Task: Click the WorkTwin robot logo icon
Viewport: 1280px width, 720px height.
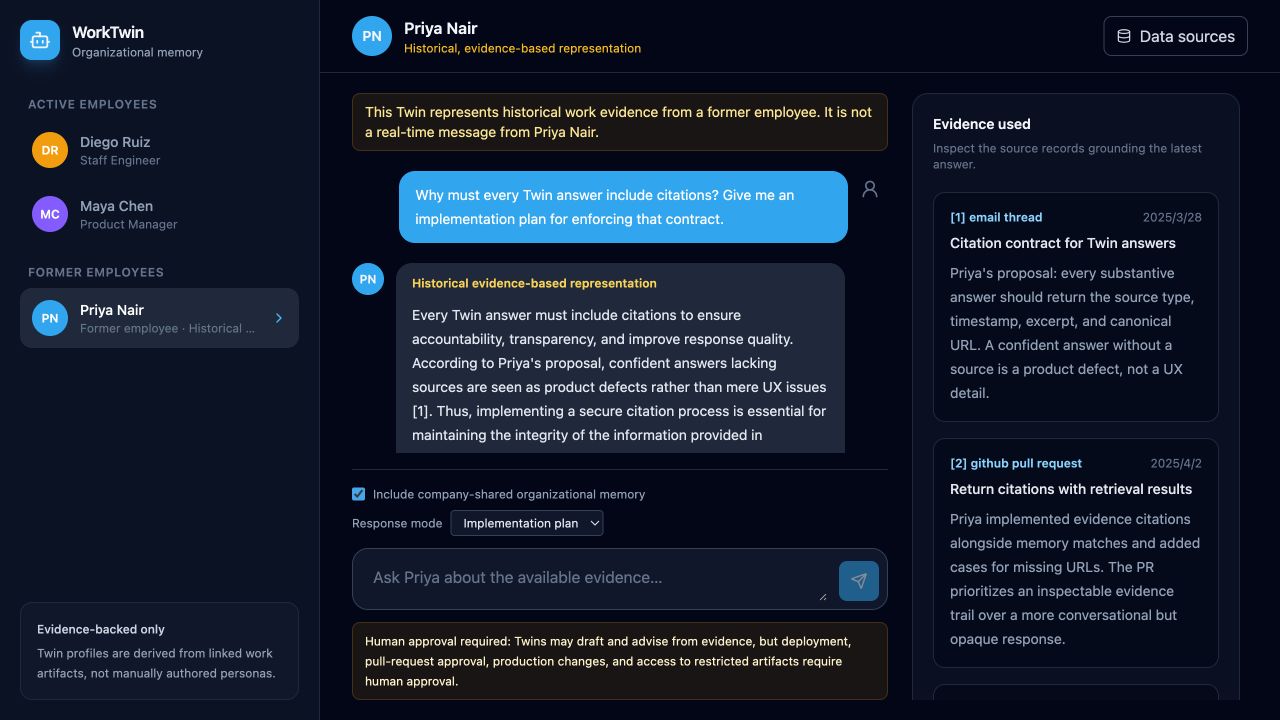Action: point(40,40)
